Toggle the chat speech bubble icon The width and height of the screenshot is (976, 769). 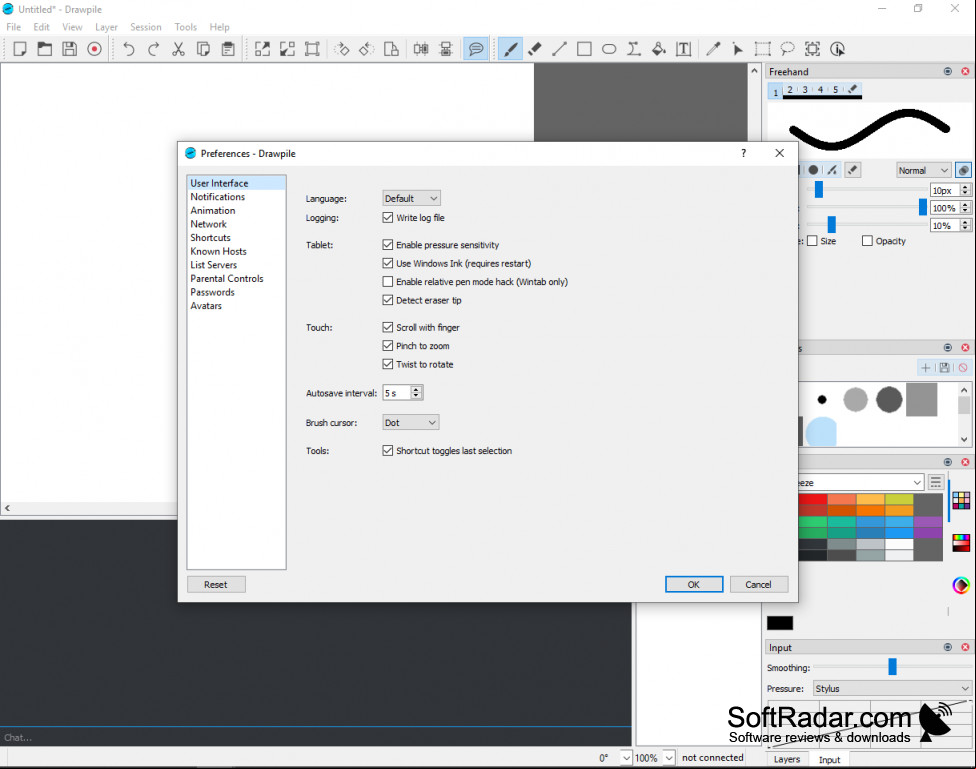(x=476, y=49)
